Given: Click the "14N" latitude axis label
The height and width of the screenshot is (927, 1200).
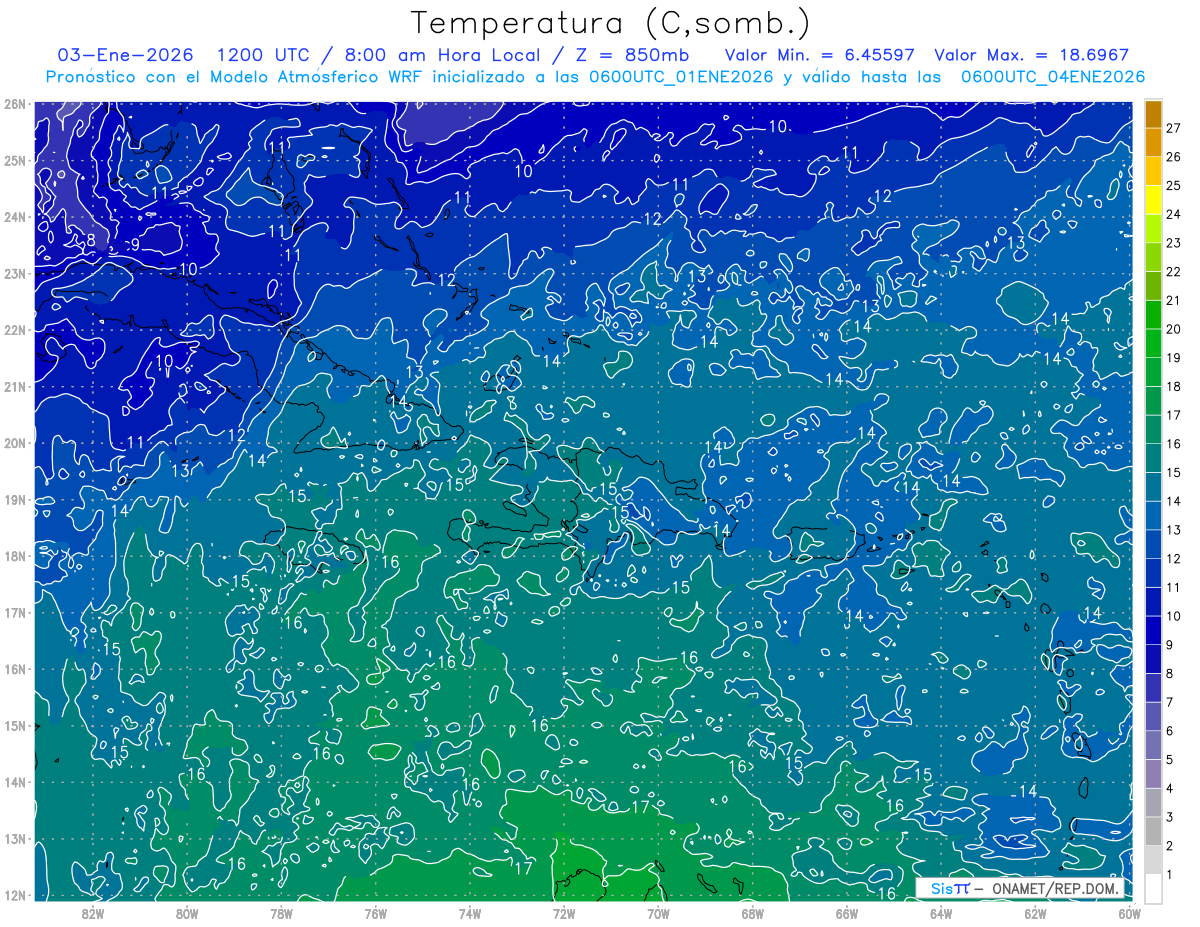Looking at the screenshot, I should (x=14, y=782).
